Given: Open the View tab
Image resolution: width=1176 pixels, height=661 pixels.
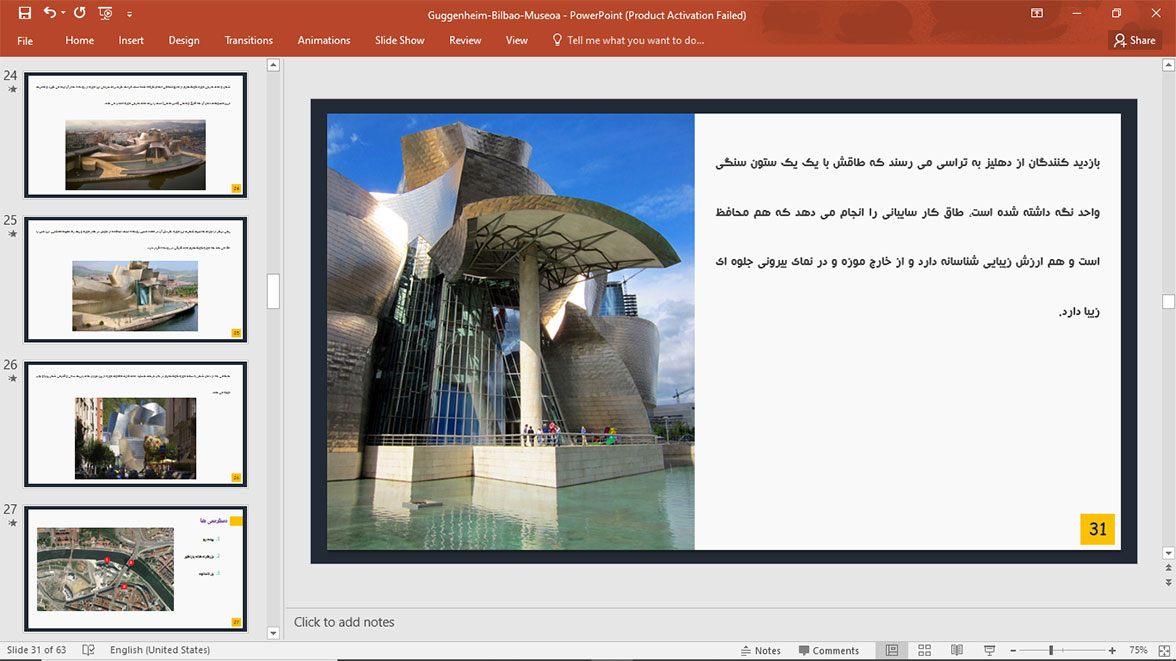Looking at the screenshot, I should [x=517, y=41].
